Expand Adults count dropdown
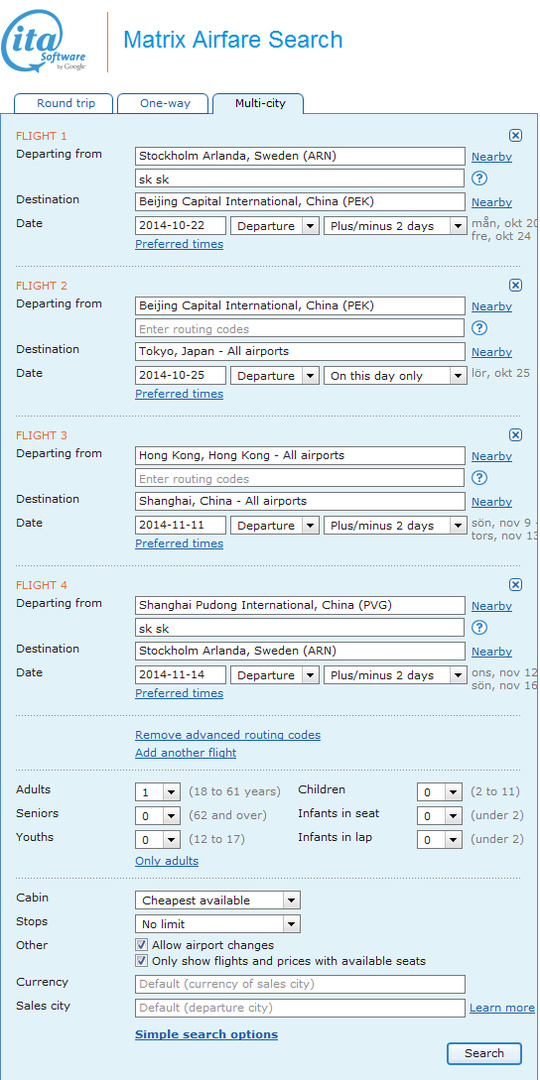 pos(158,793)
